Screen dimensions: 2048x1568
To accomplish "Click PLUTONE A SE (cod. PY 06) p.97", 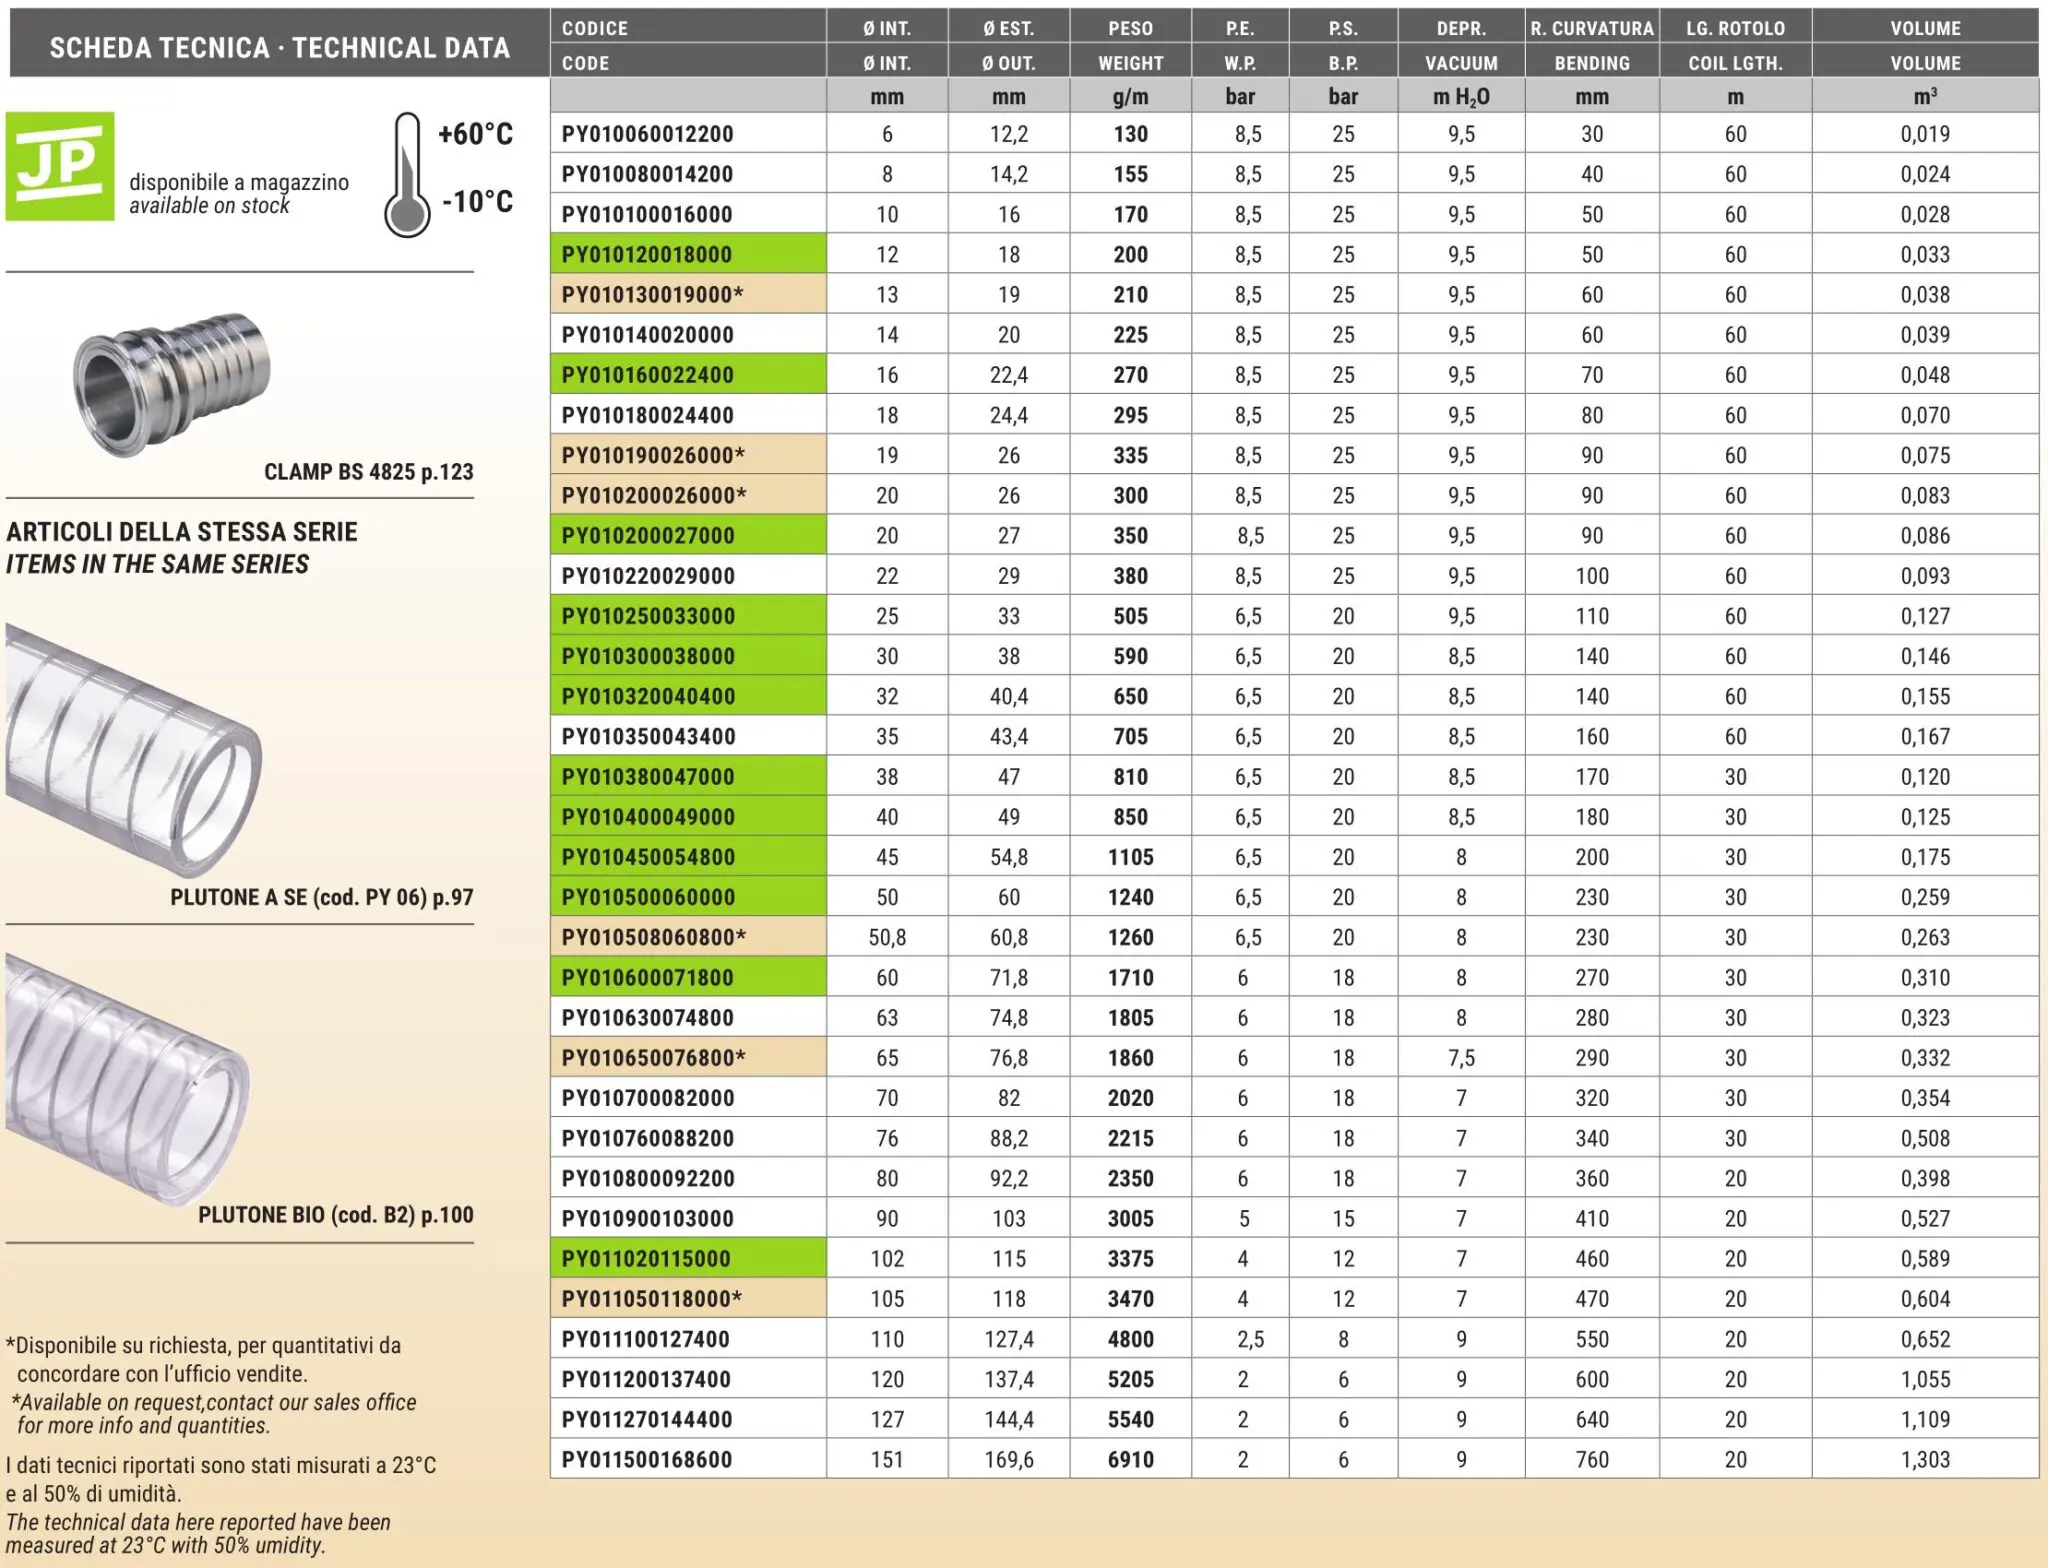I will 321,897.
